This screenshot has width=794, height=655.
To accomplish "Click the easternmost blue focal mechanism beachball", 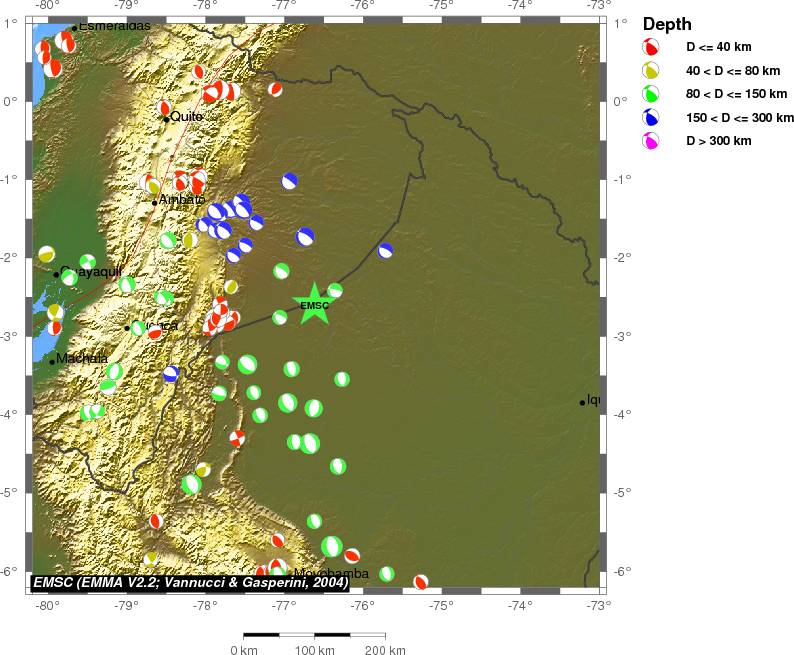I will (x=385, y=251).
